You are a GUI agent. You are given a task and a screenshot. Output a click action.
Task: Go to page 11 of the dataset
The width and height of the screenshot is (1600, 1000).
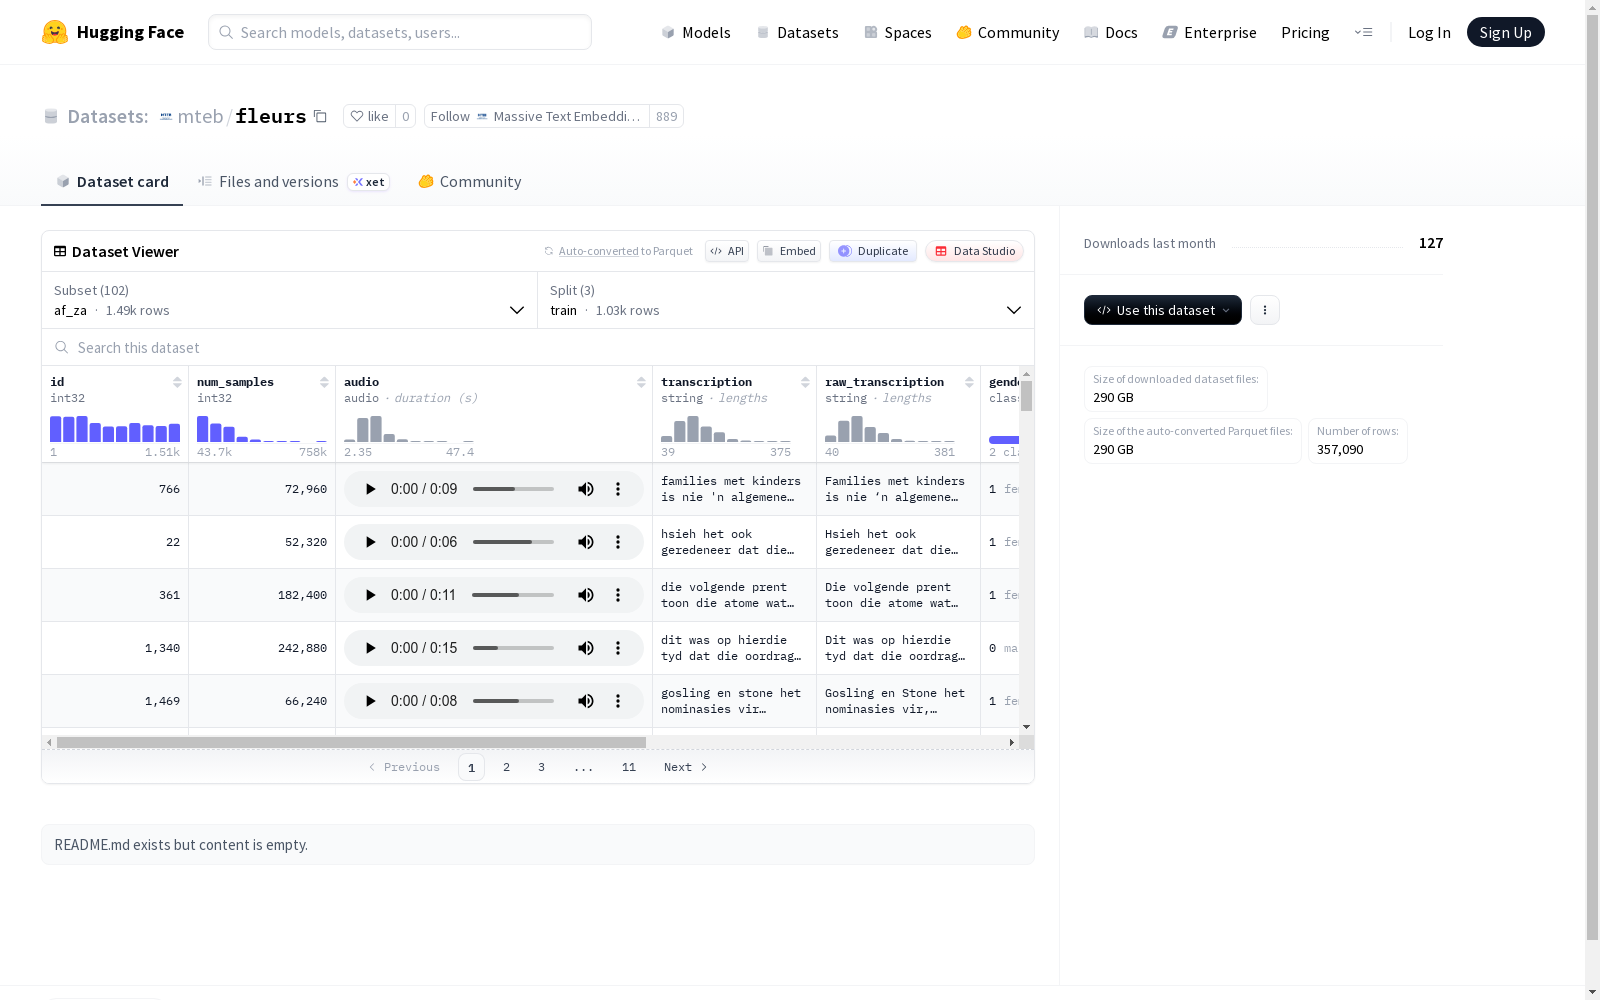click(629, 767)
